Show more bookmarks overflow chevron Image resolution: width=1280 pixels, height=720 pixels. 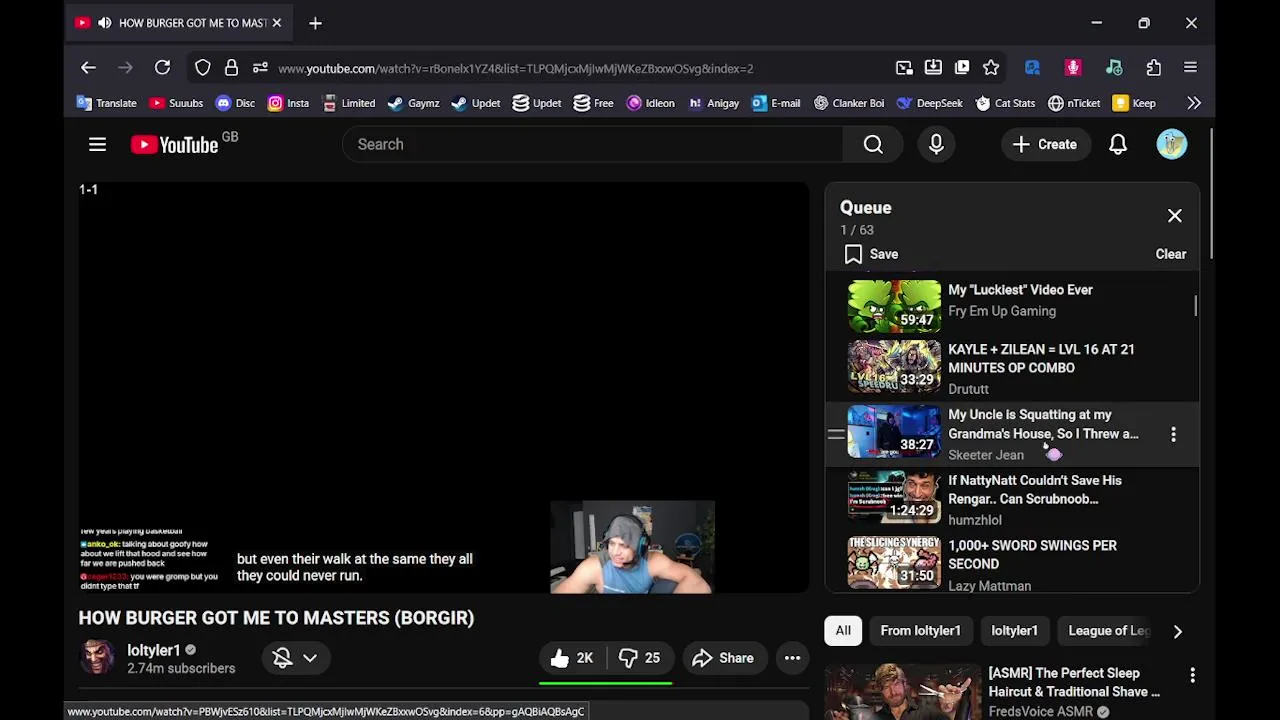click(1193, 103)
